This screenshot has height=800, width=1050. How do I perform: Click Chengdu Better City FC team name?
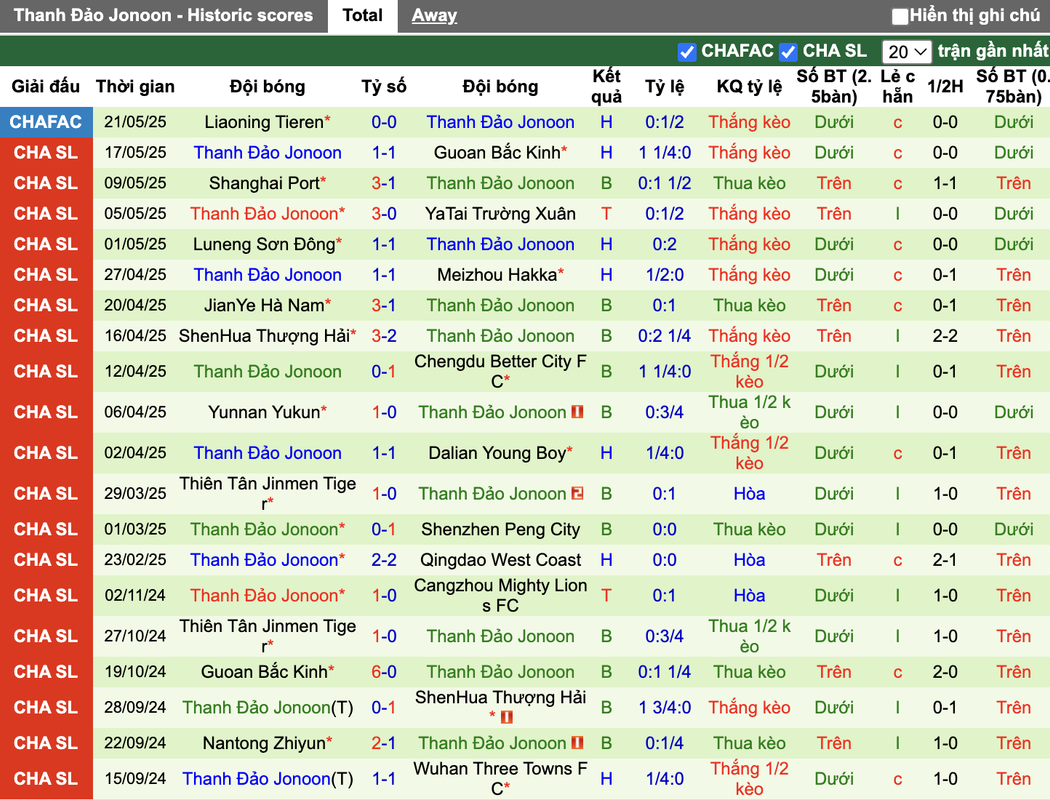point(500,372)
